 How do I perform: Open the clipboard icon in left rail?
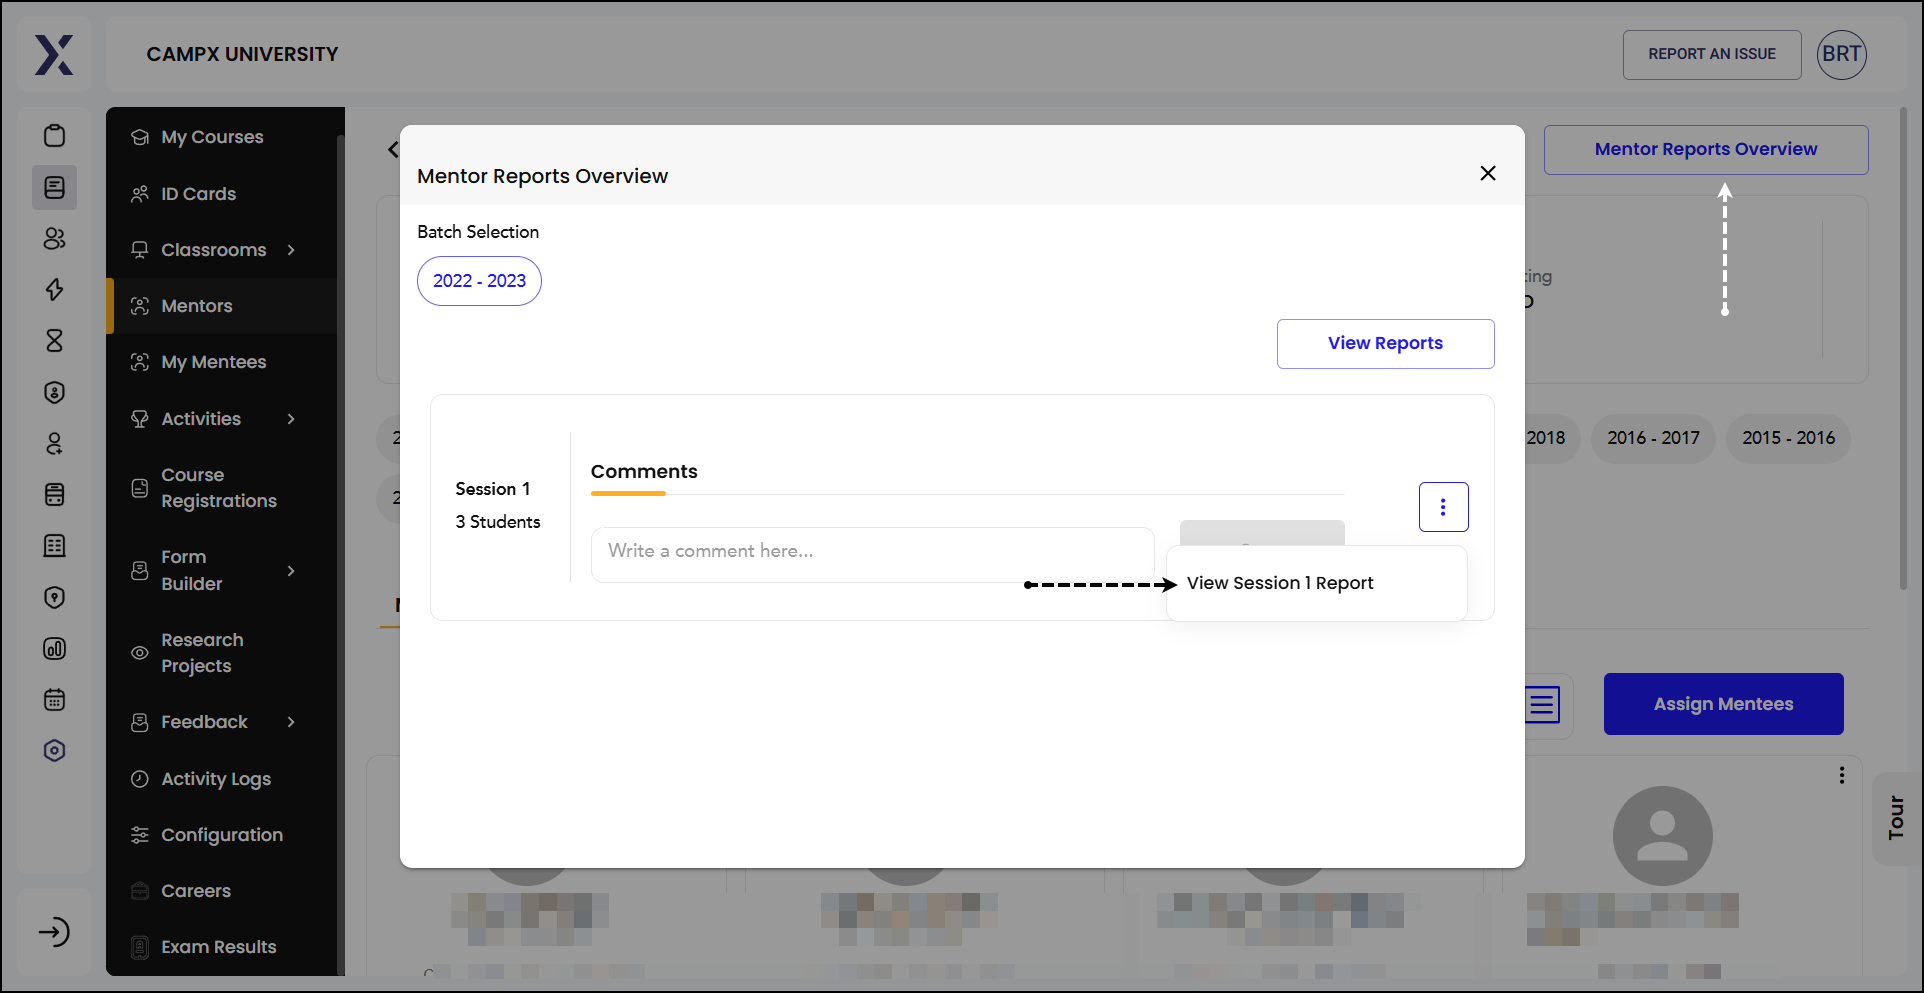tap(55, 136)
